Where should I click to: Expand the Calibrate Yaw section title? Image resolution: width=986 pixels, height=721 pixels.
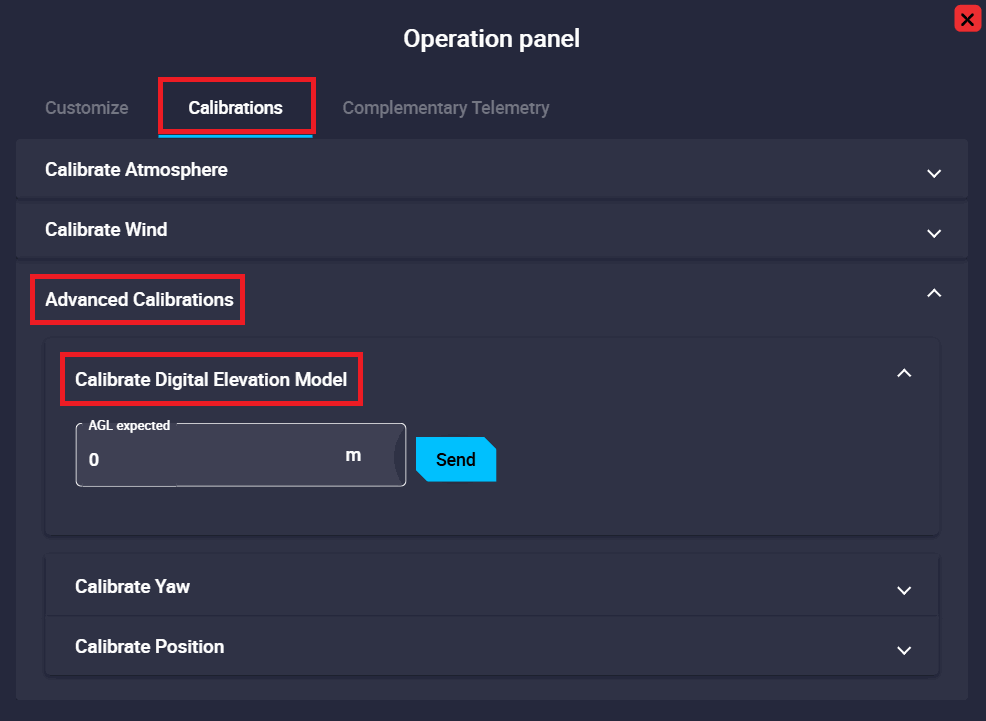click(132, 587)
